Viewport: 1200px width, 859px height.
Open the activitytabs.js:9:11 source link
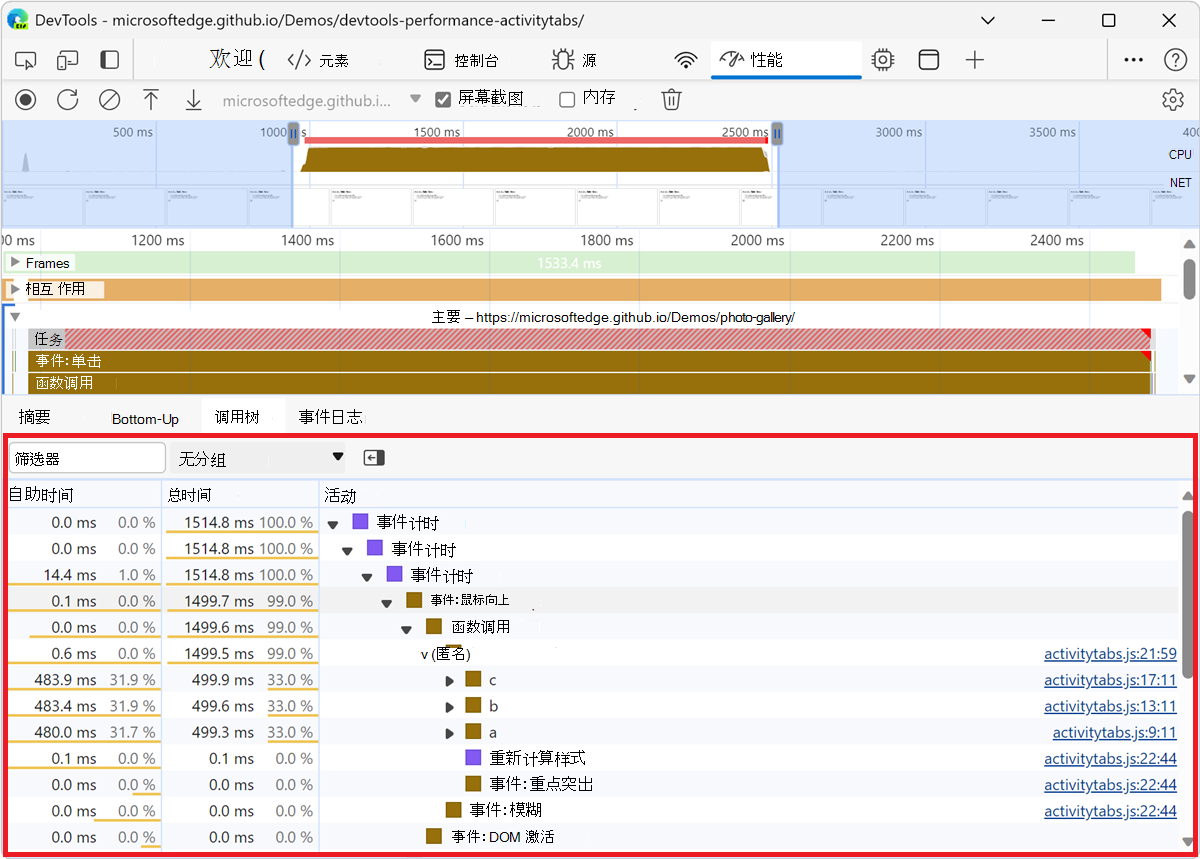pos(1114,732)
